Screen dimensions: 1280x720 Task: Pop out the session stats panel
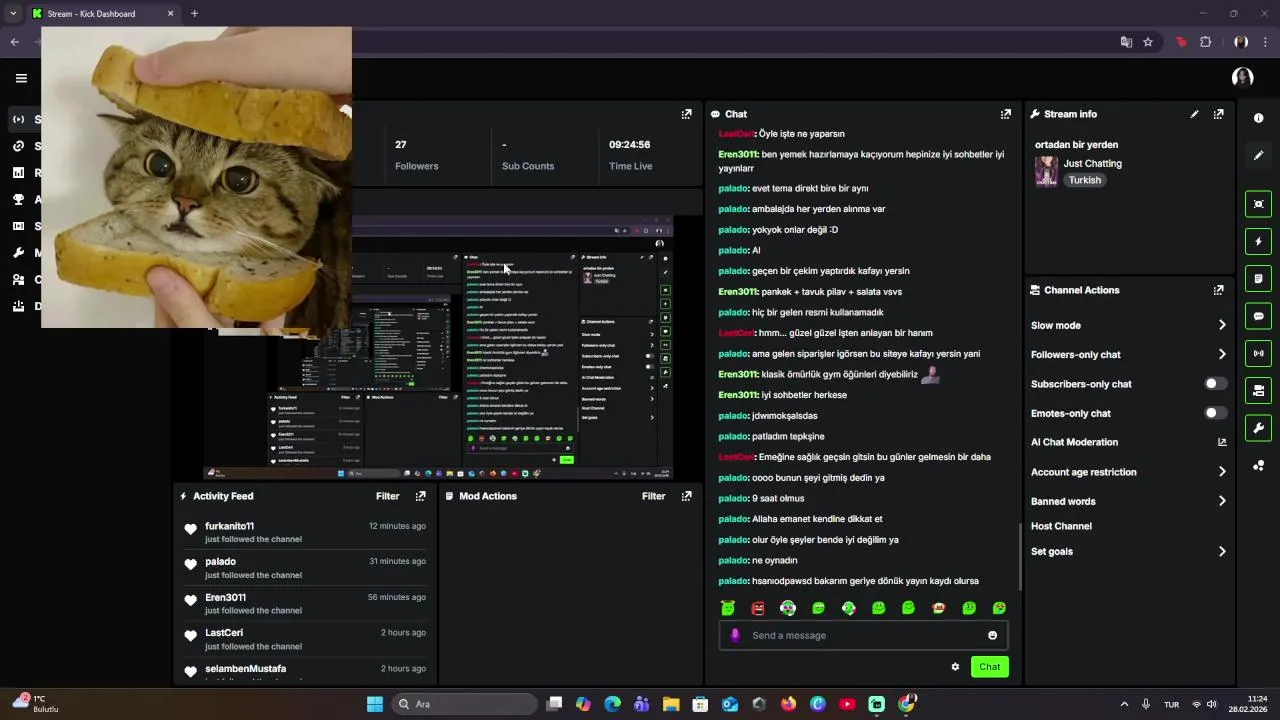(x=686, y=114)
